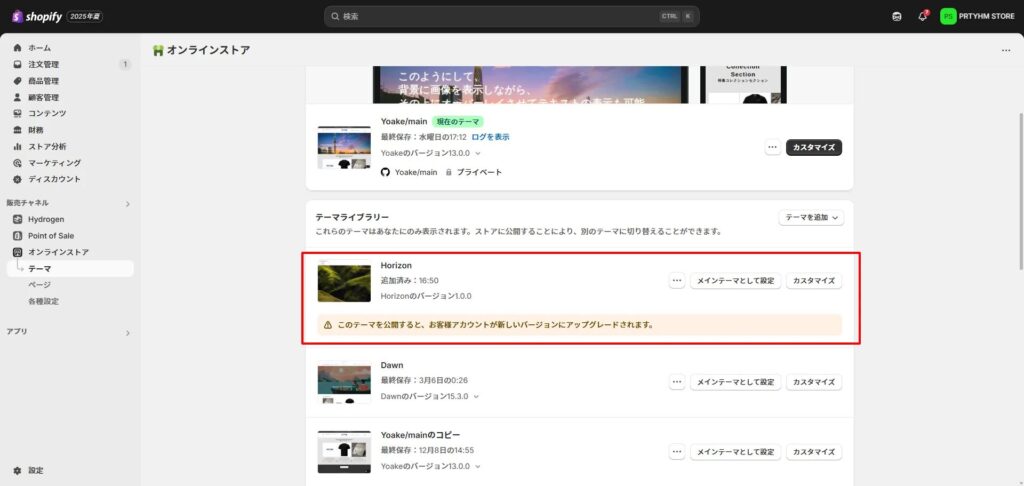Click the 現在のテーマ badge
Screen dimensions: 1024x486
point(457,122)
